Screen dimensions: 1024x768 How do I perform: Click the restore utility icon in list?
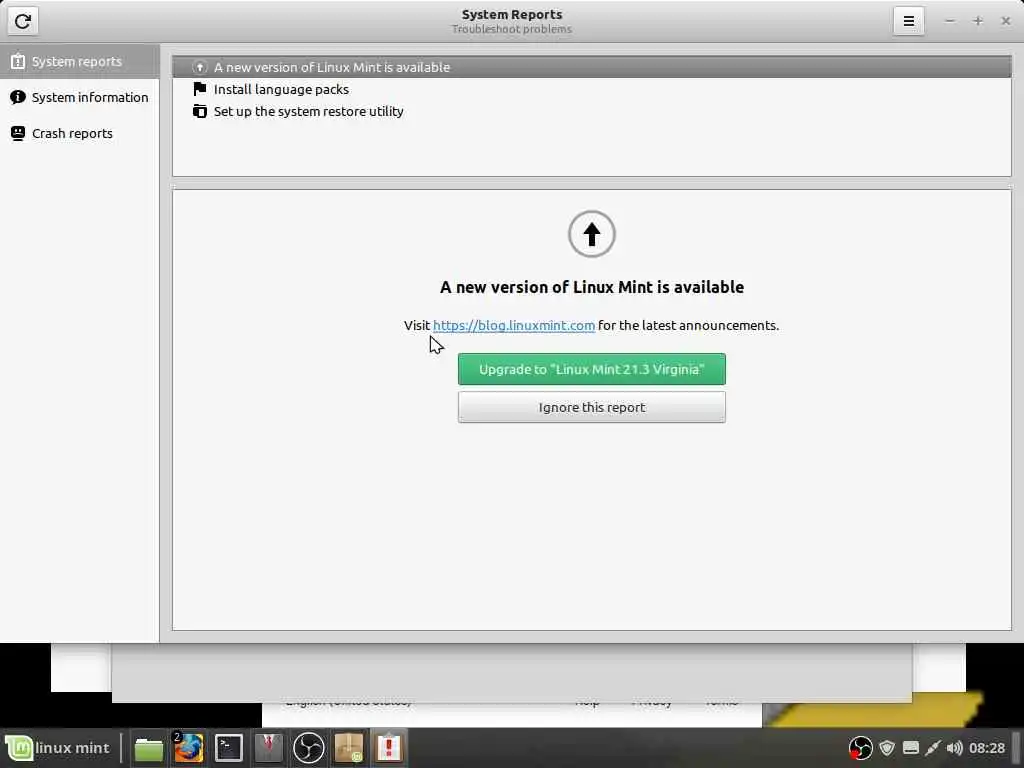200,111
